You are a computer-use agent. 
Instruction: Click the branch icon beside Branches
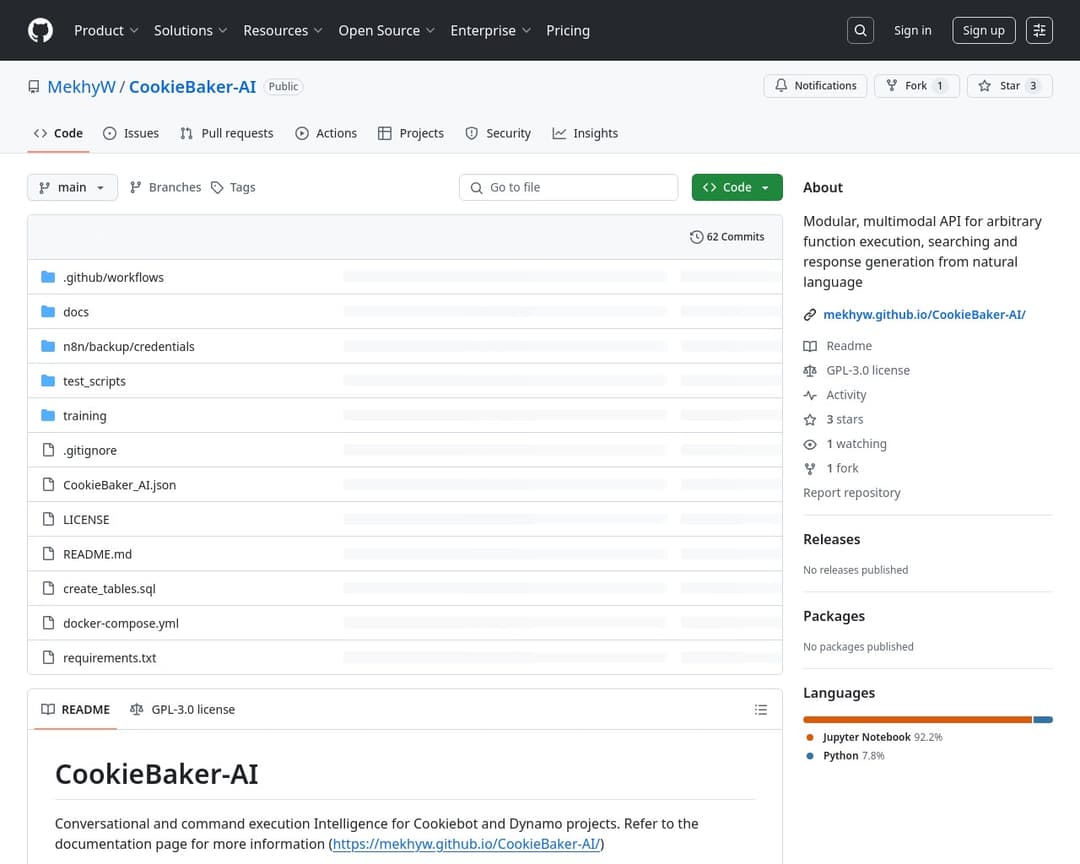pos(136,187)
